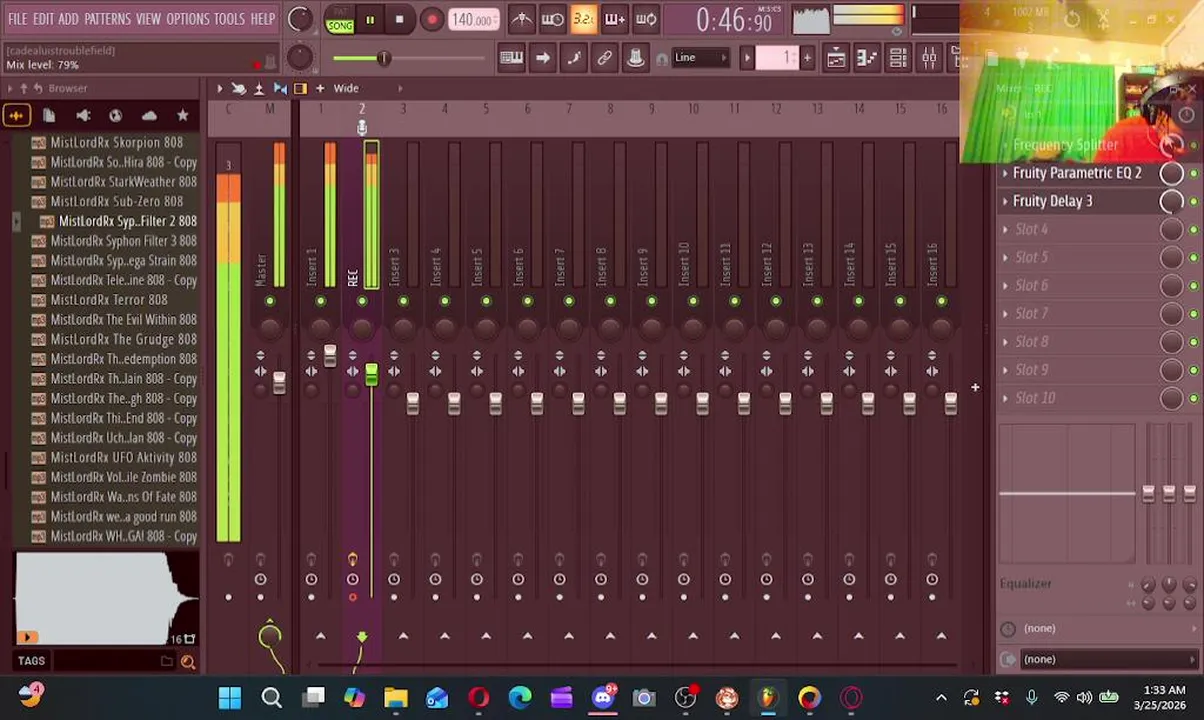Mute the Master track green light
This screenshot has height=720, width=1204.
(270, 301)
